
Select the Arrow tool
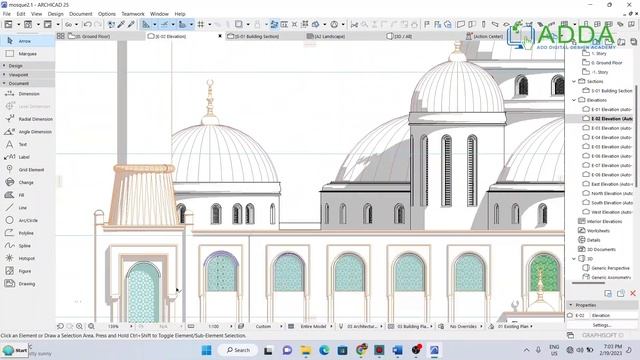pos(27,41)
